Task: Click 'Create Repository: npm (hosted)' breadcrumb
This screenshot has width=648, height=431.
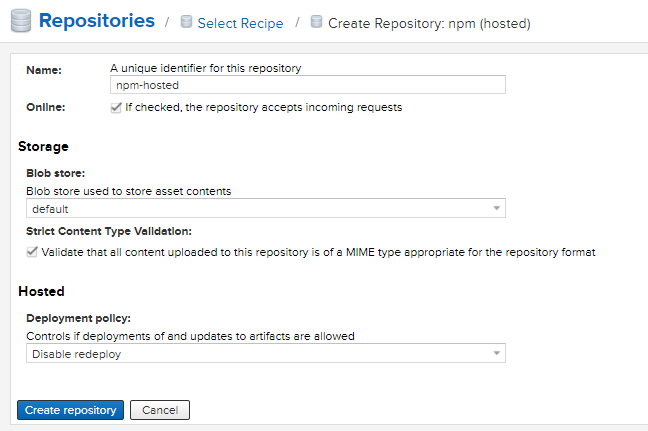Action: (429, 23)
